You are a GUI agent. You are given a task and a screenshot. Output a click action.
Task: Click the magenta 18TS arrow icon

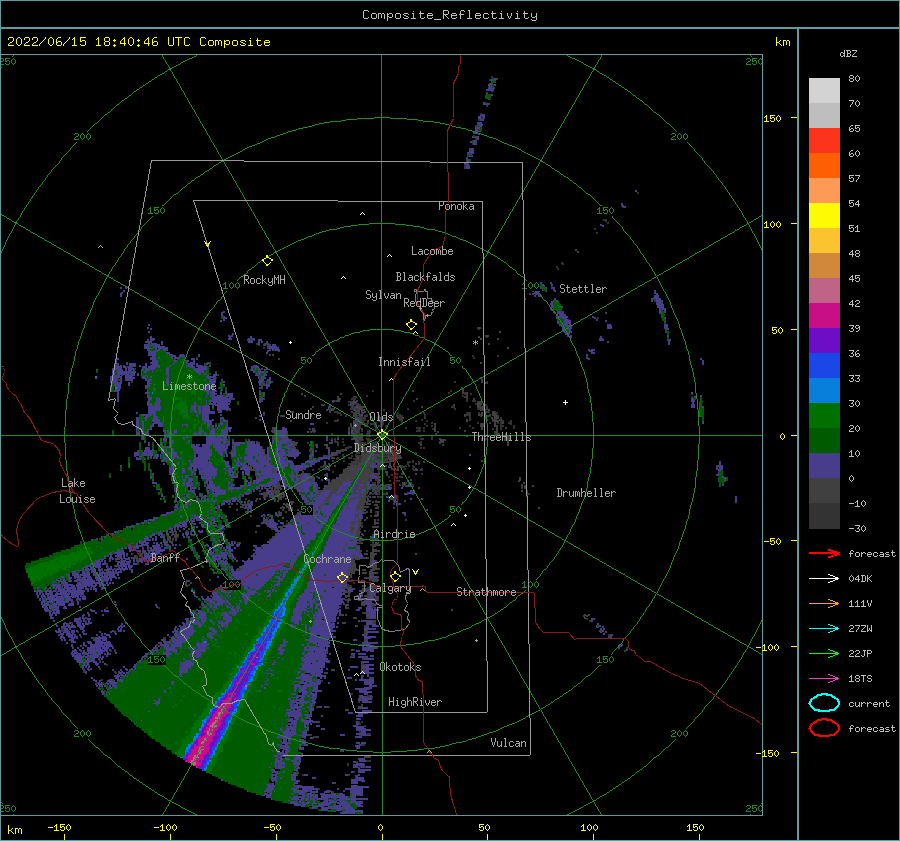[824, 678]
